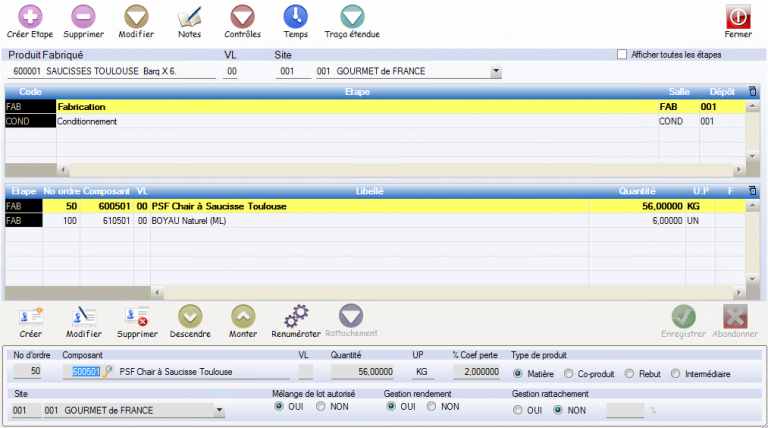The height and width of the screenshot is (428, 768).
Task: Choose OUI for Gestion rattachement
Action: point(518,408)
